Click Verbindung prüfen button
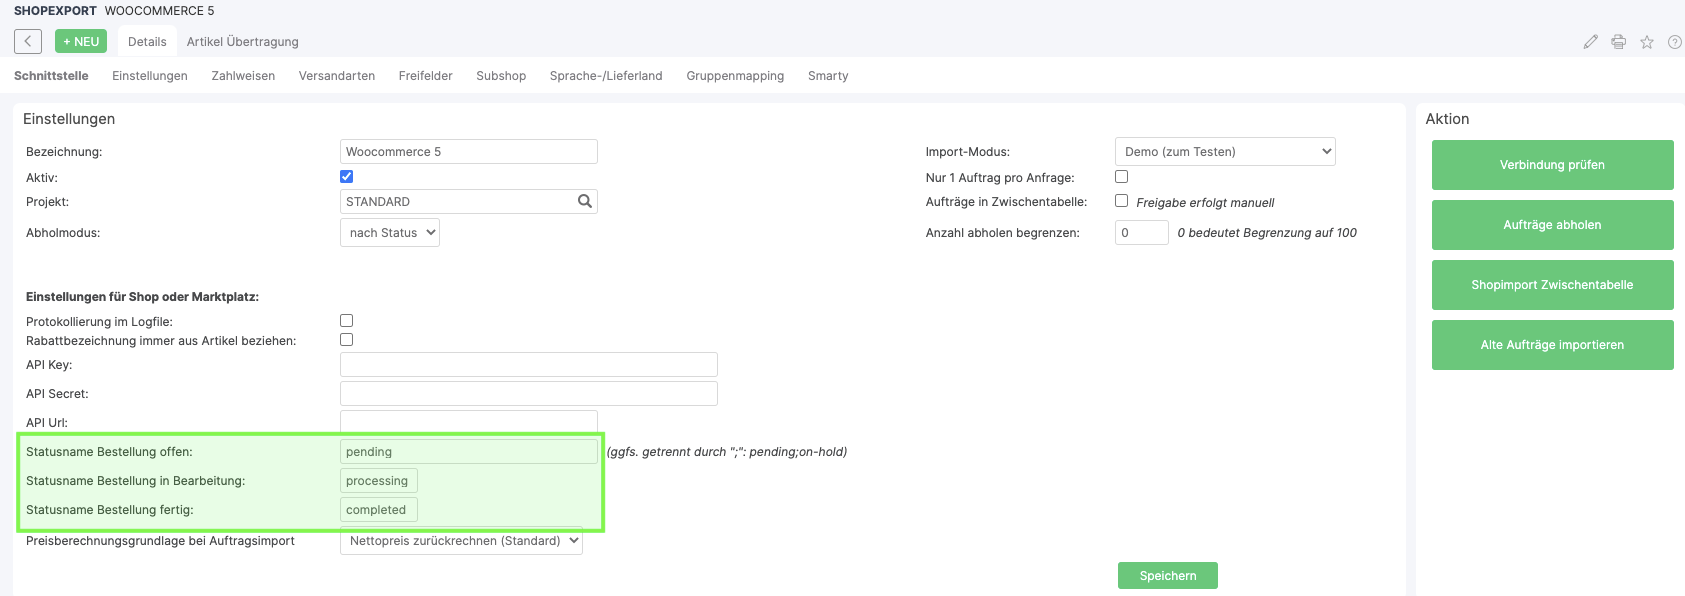The width and height of the screenshot is (1685, 596). pyautogui.click(x=1552, y=165)
